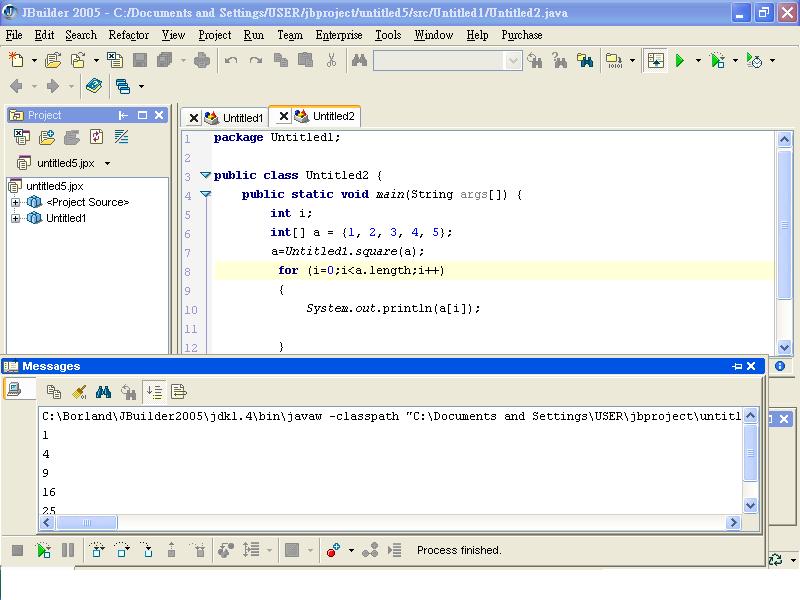Image resolution: width=800 pixels, height=600 pixels.
Task: Click the Print icon in main toolbar
Action: coord(202,60)
